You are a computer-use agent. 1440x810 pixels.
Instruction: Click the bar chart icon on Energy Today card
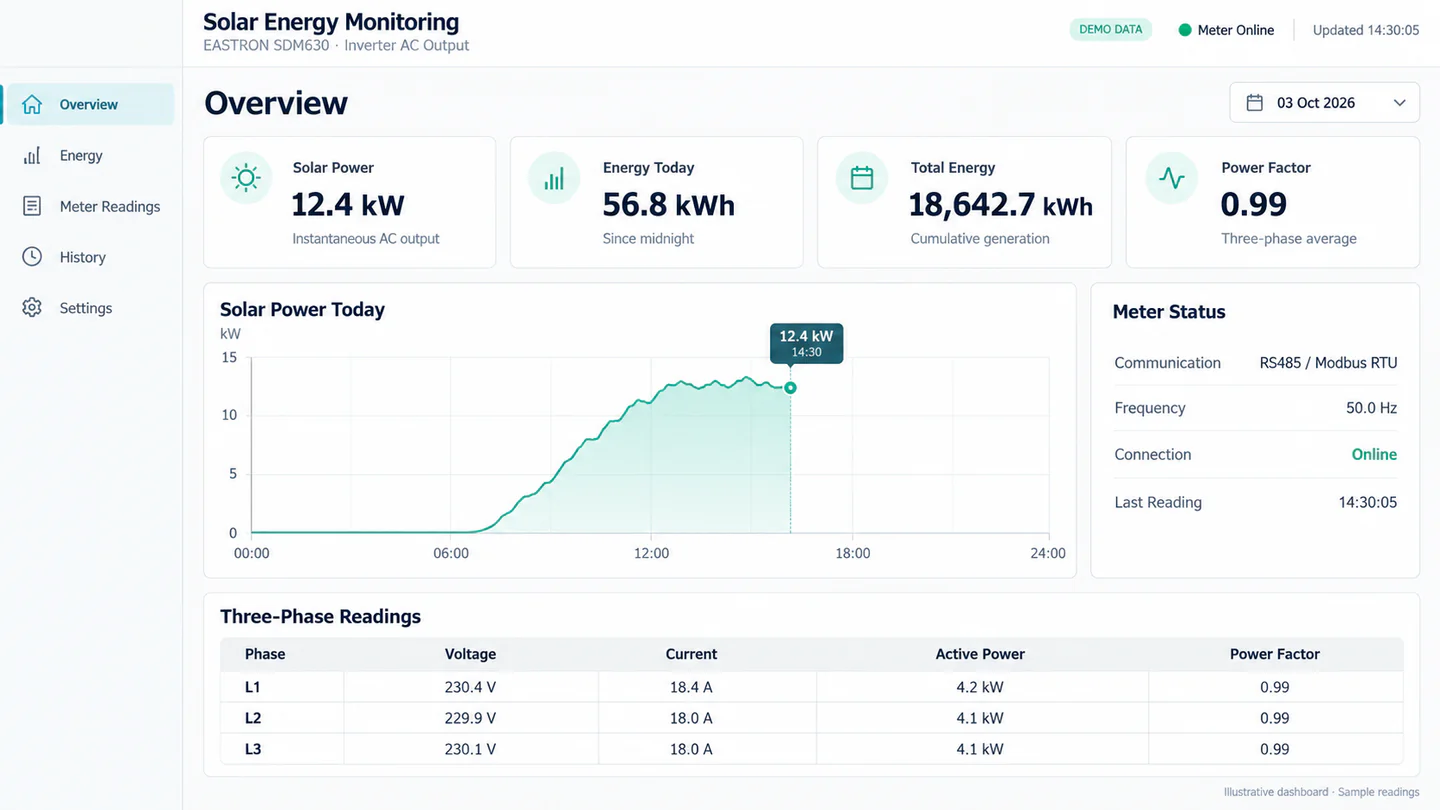point(554,178)
